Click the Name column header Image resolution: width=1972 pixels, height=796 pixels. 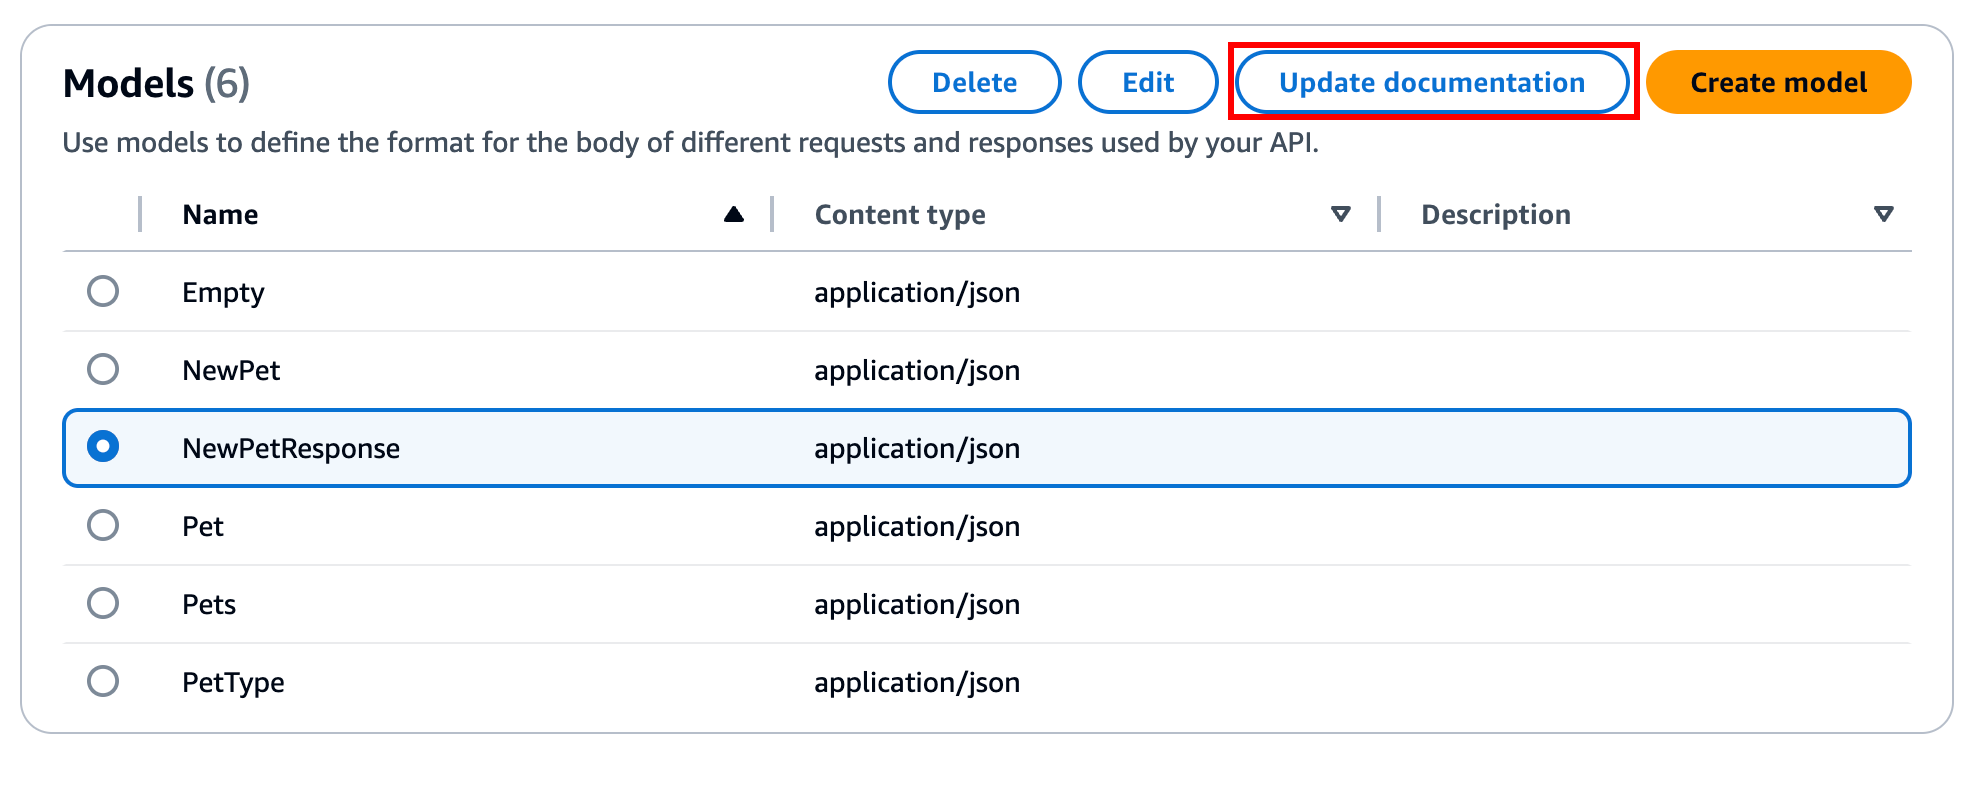point(220,213)
